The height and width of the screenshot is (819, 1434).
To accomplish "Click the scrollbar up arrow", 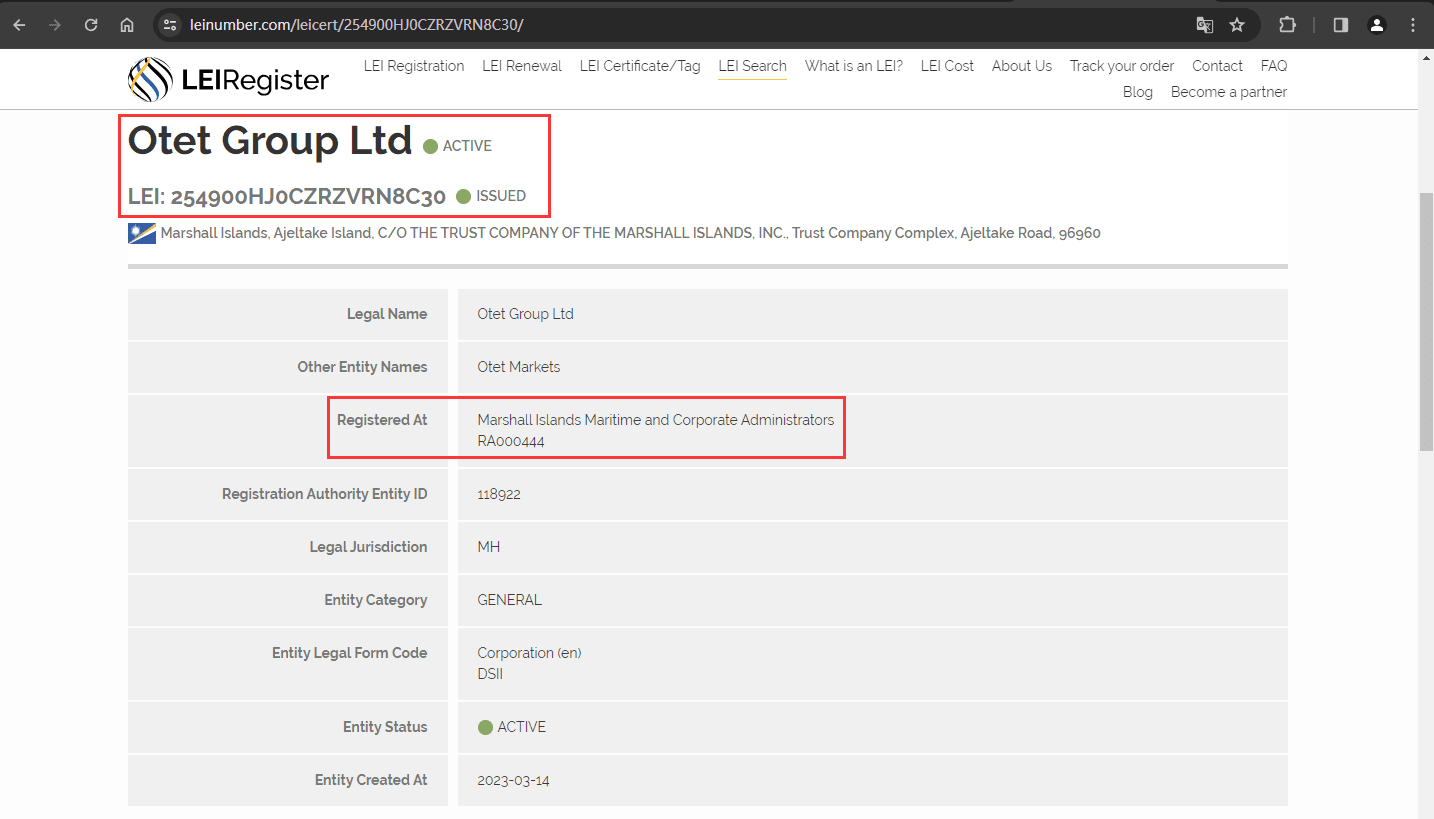I will tap(1426, 58).
